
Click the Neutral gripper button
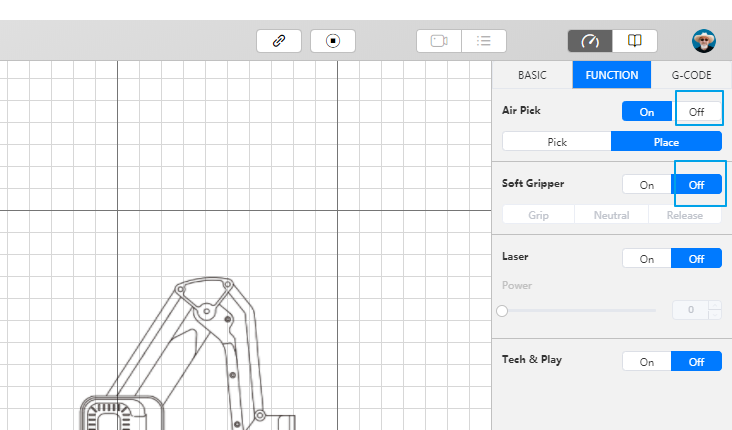click(x=612, y=215)
